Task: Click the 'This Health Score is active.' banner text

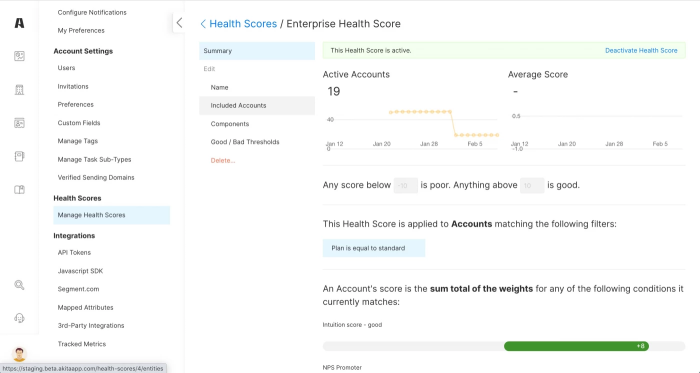Action: point(371,50)
